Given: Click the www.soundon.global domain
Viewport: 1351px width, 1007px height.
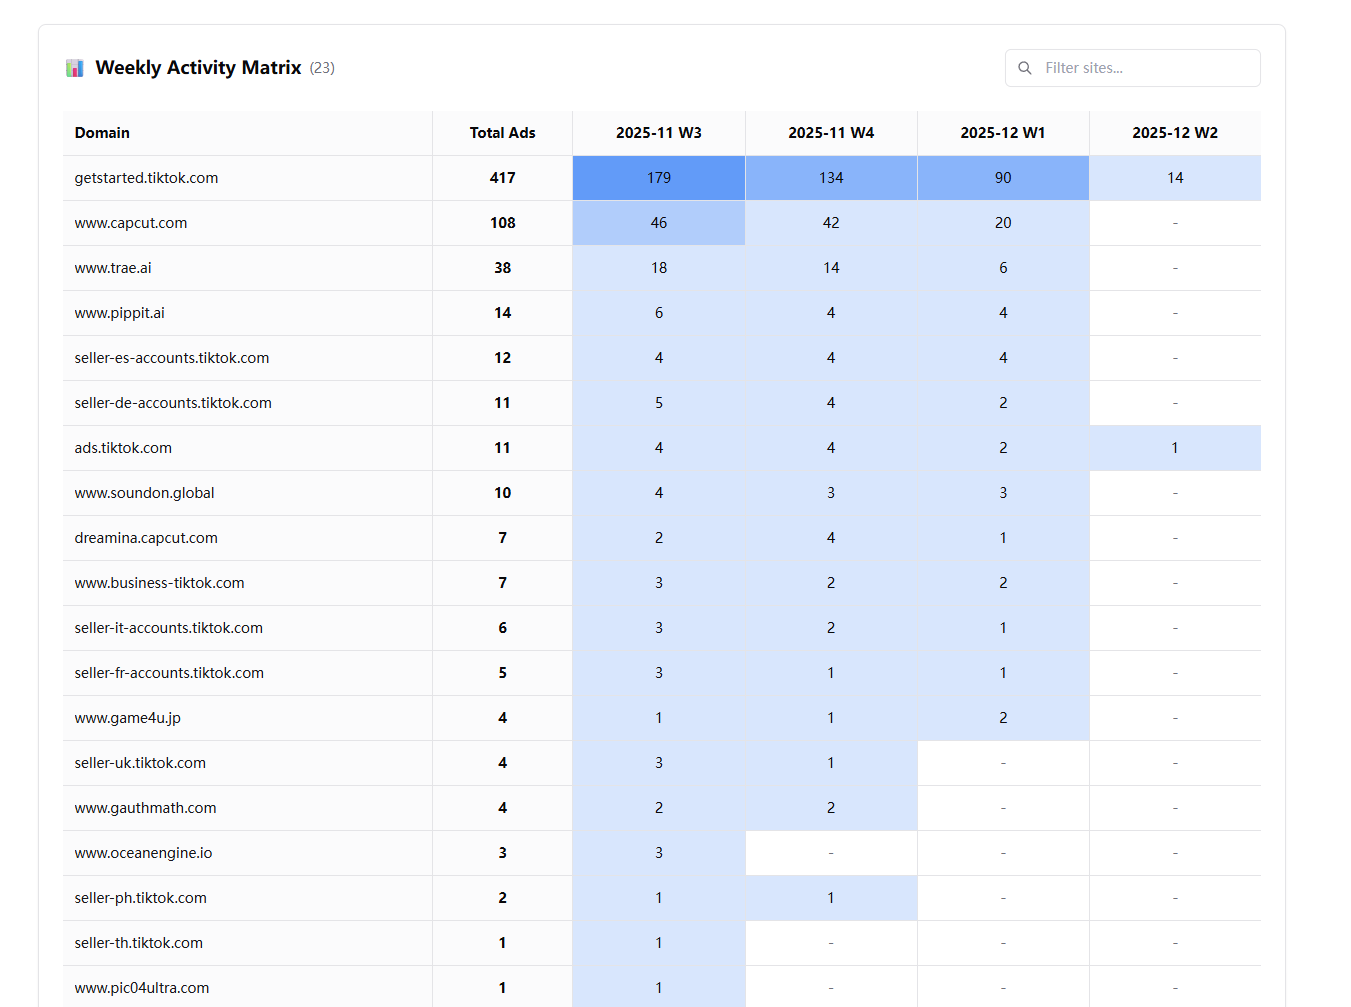Looking at the screenshot, I should [x=144, y=493].
